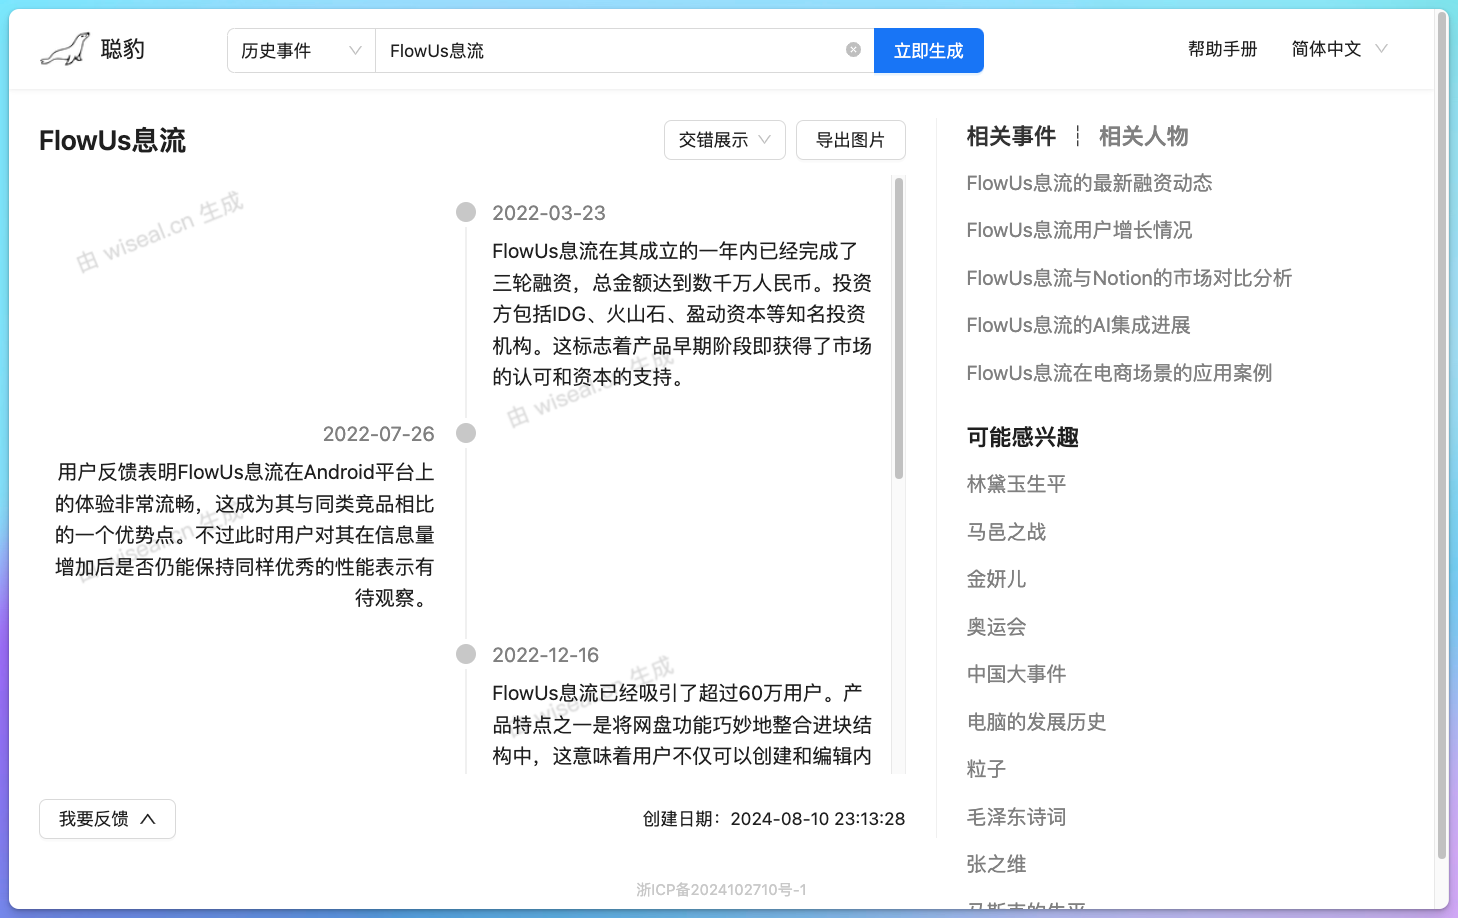
Task: Click the 2022-12-16 timeline marker dot
Action: coord(466,654)
